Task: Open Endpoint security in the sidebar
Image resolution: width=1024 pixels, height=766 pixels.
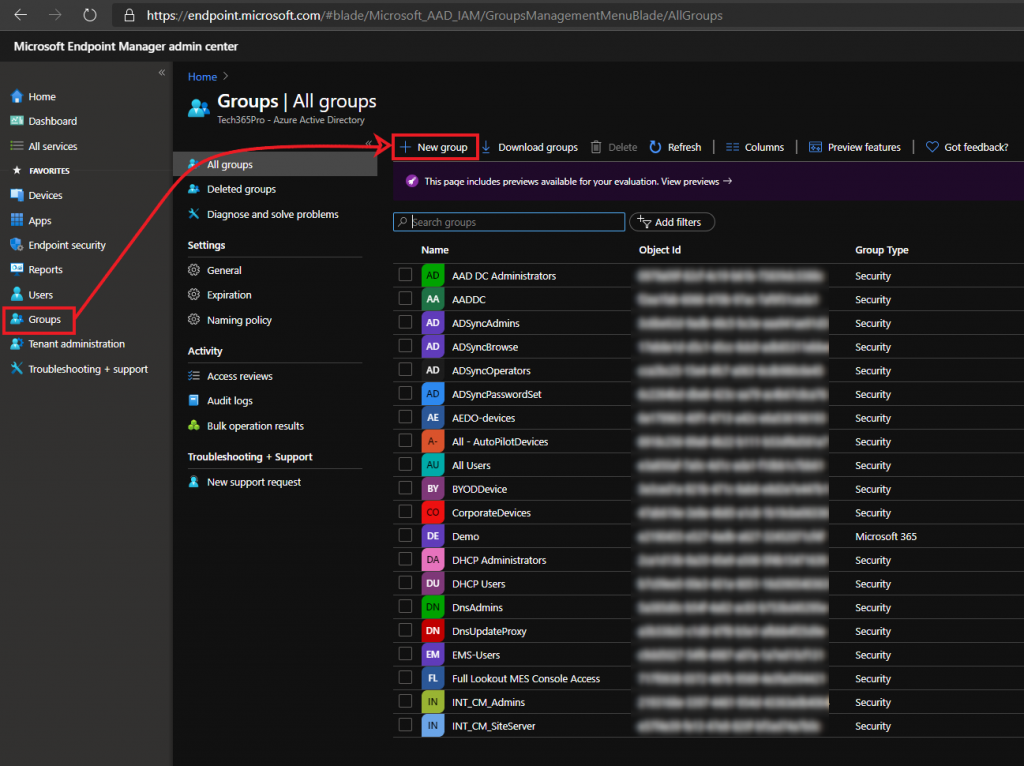Action: click(x=66, y=245)
